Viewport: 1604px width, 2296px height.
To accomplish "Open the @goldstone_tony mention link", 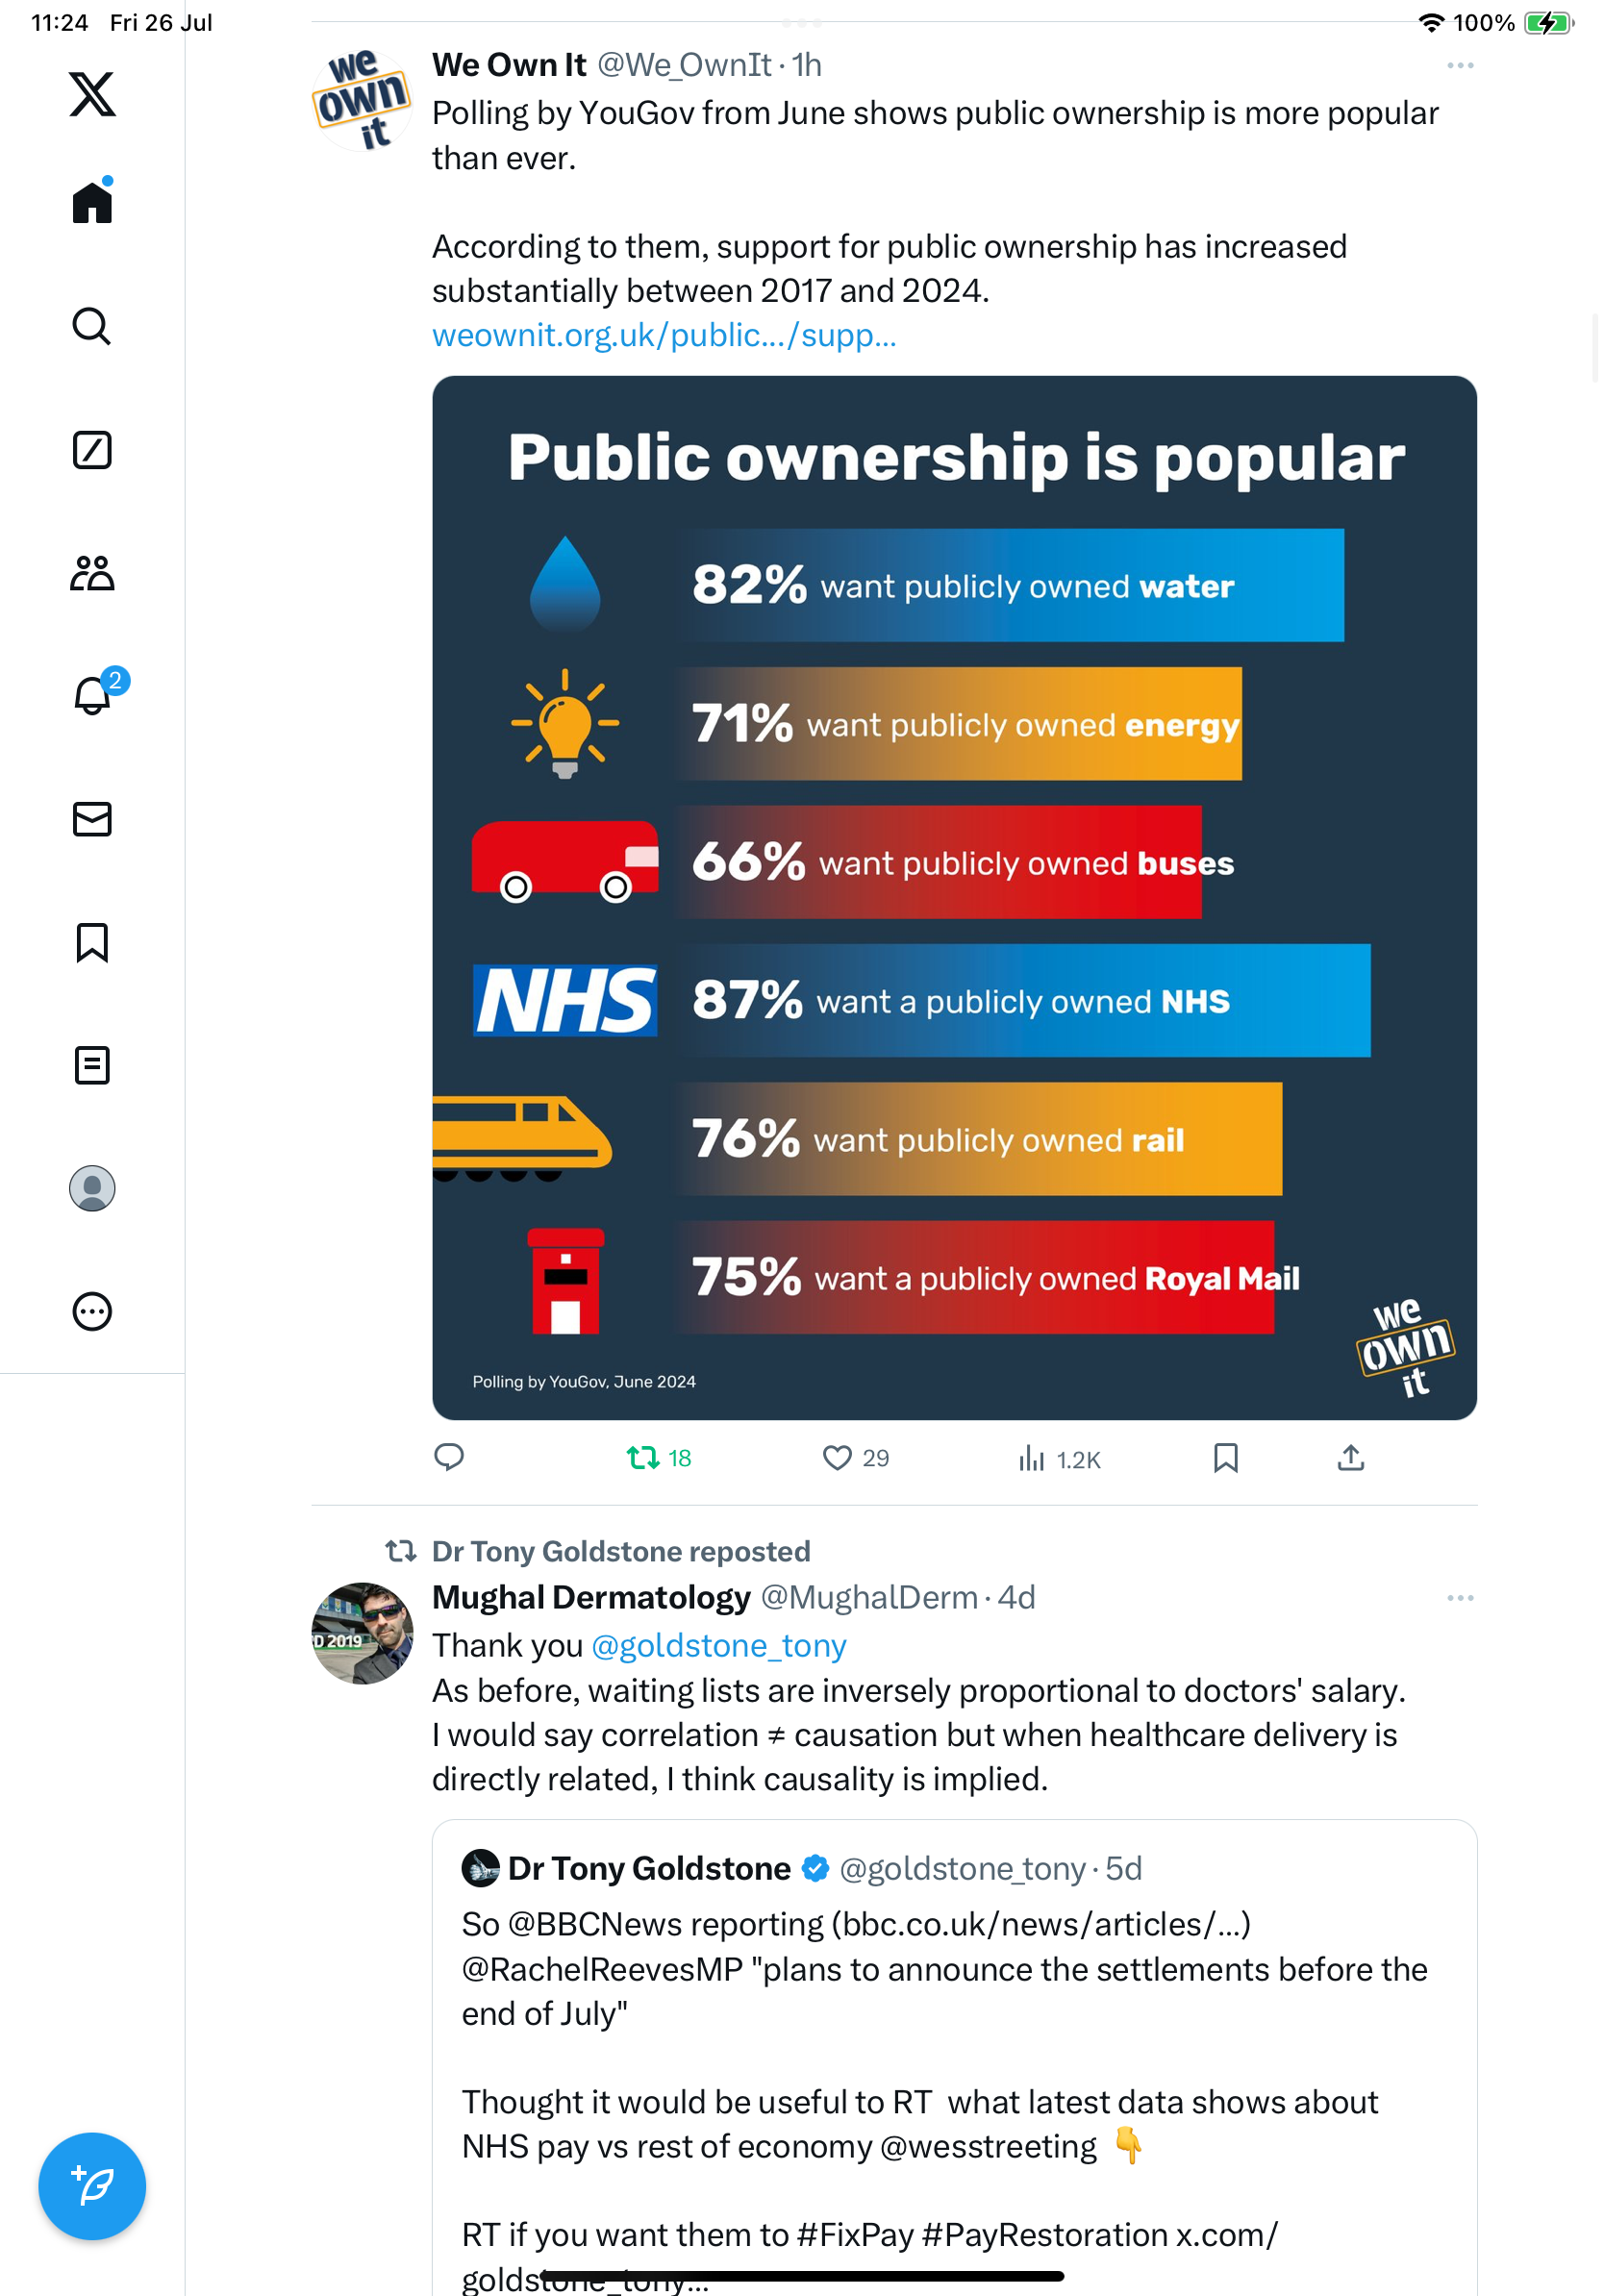I will click(x=719, y=1645).
